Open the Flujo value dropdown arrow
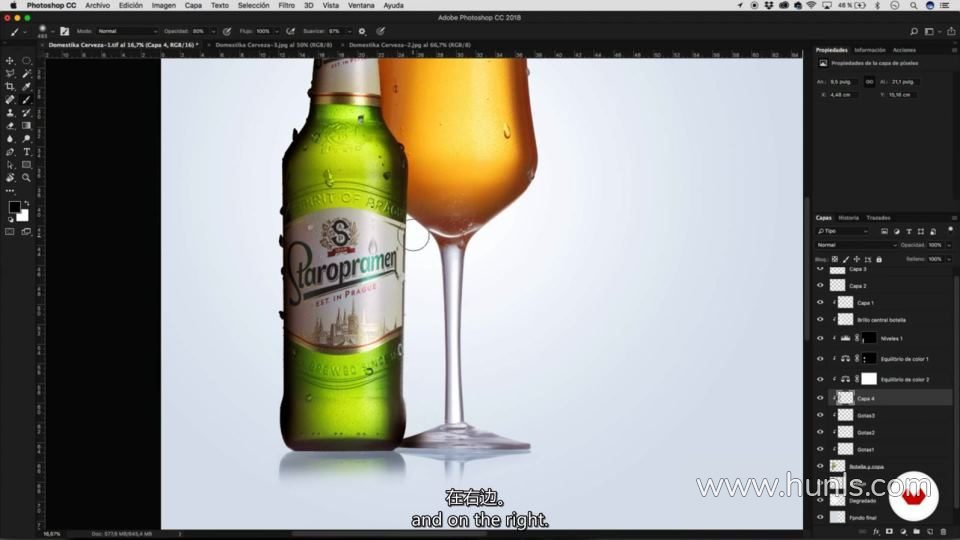 [277, 31]
